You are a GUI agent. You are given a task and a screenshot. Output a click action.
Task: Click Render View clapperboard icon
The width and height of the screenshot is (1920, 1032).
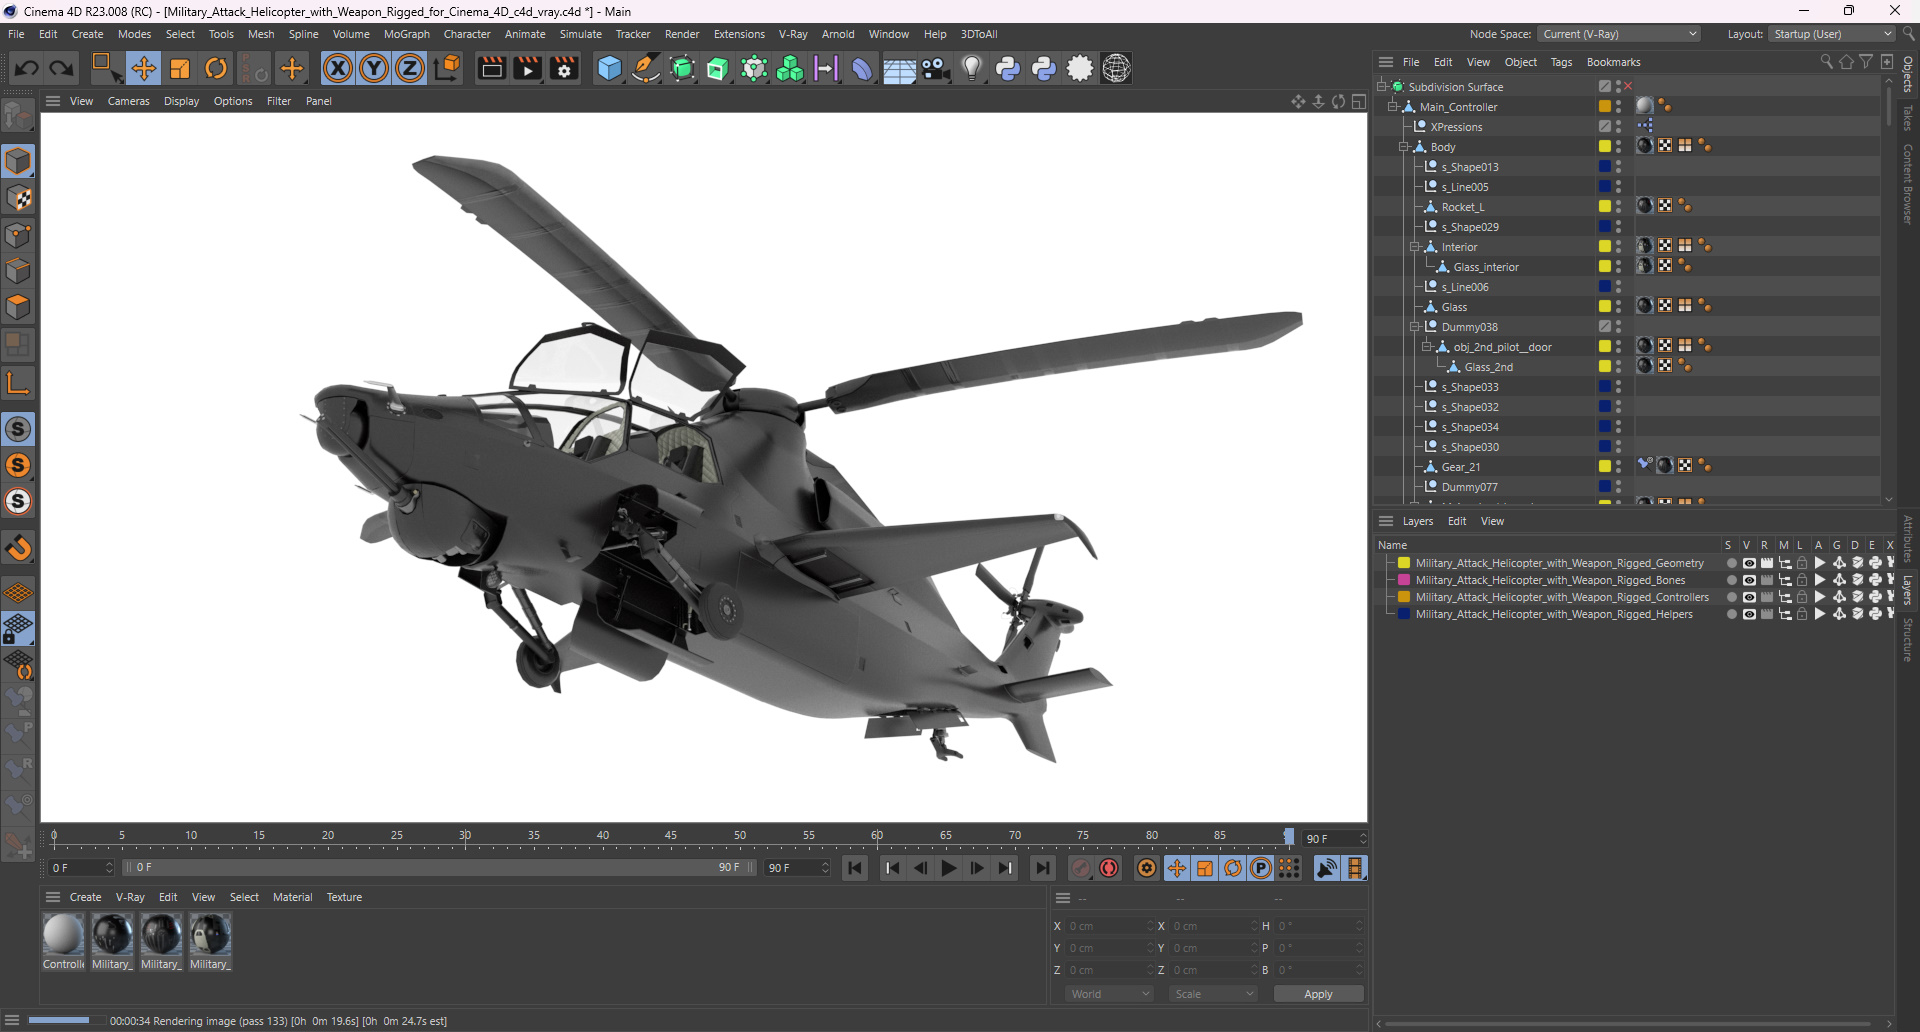pos(491,68)
